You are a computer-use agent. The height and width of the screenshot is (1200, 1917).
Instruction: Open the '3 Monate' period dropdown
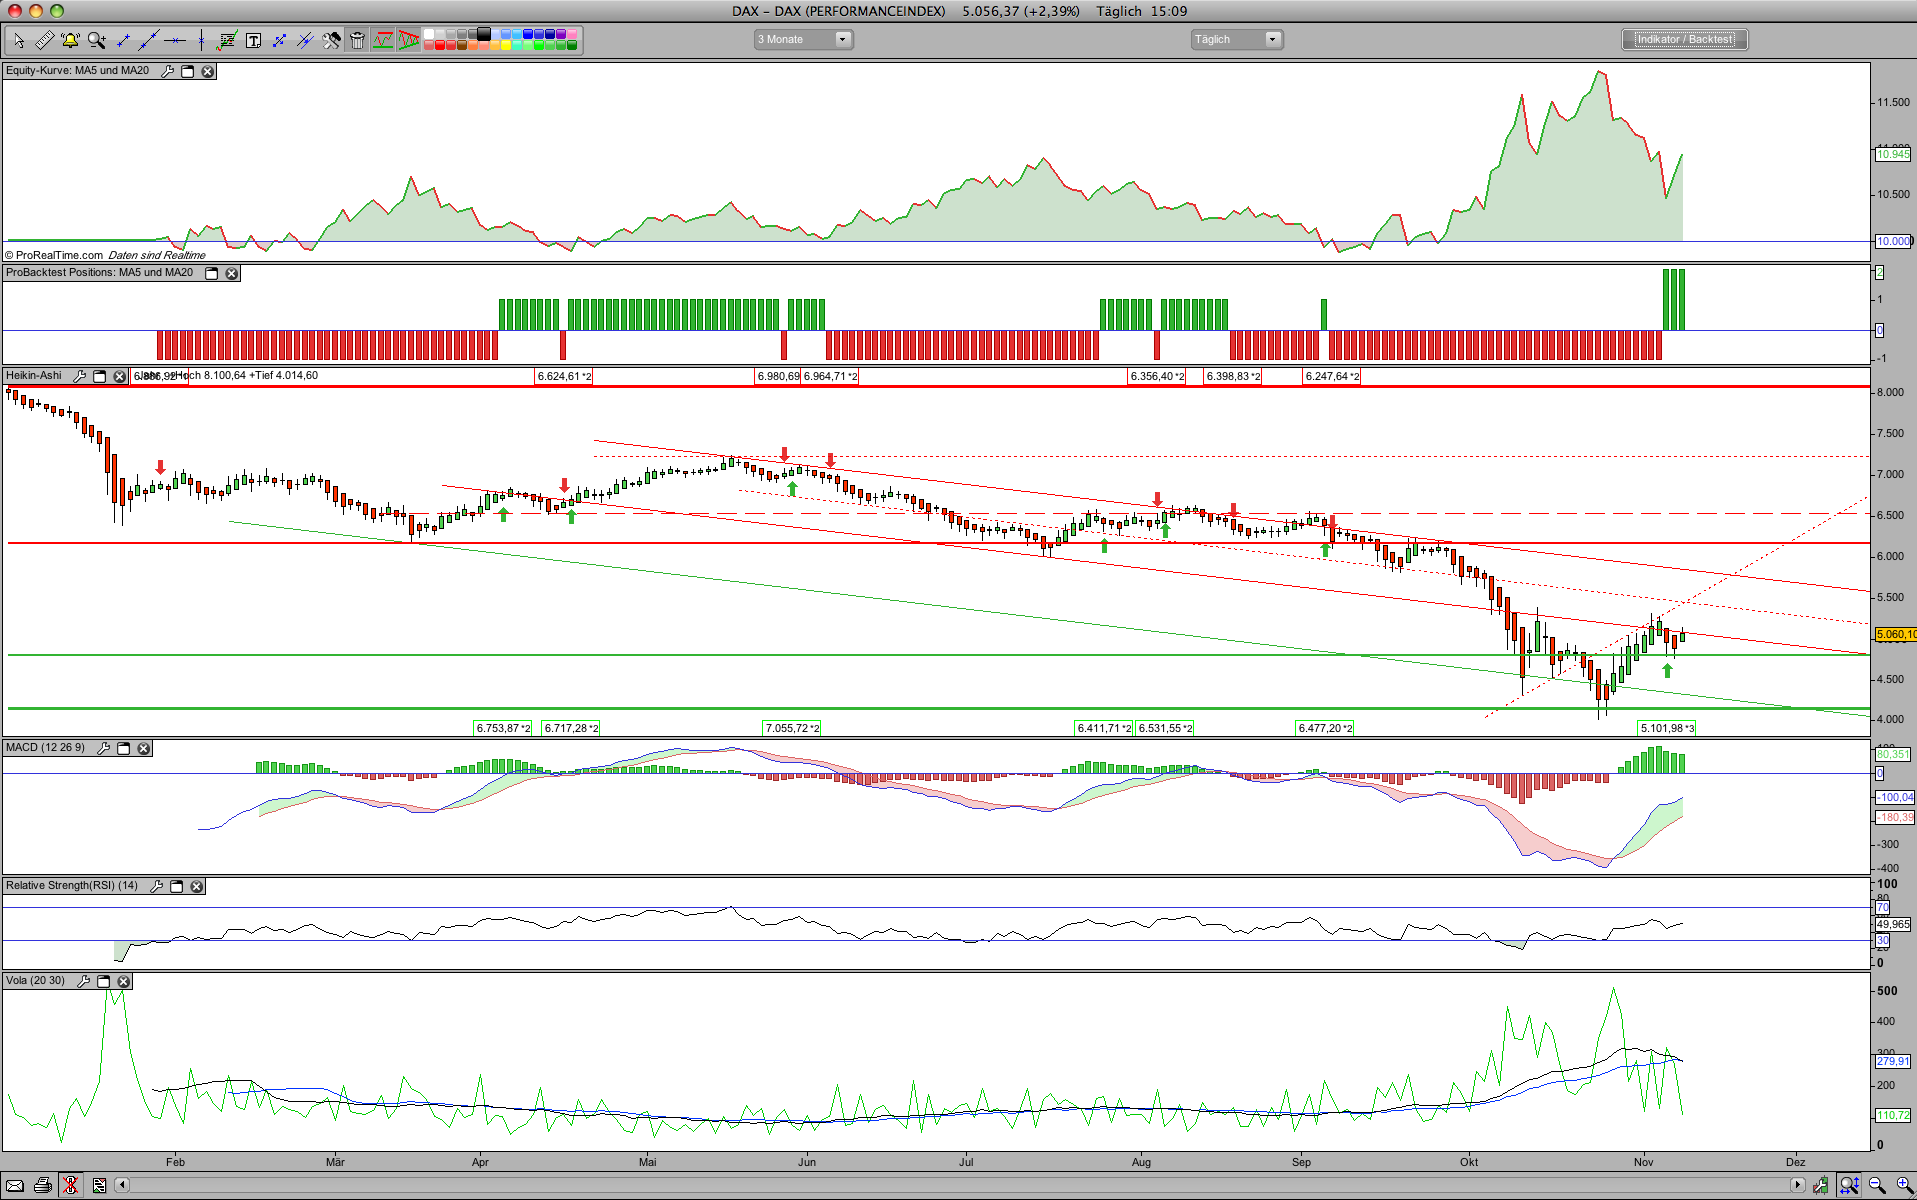point(802,40)
